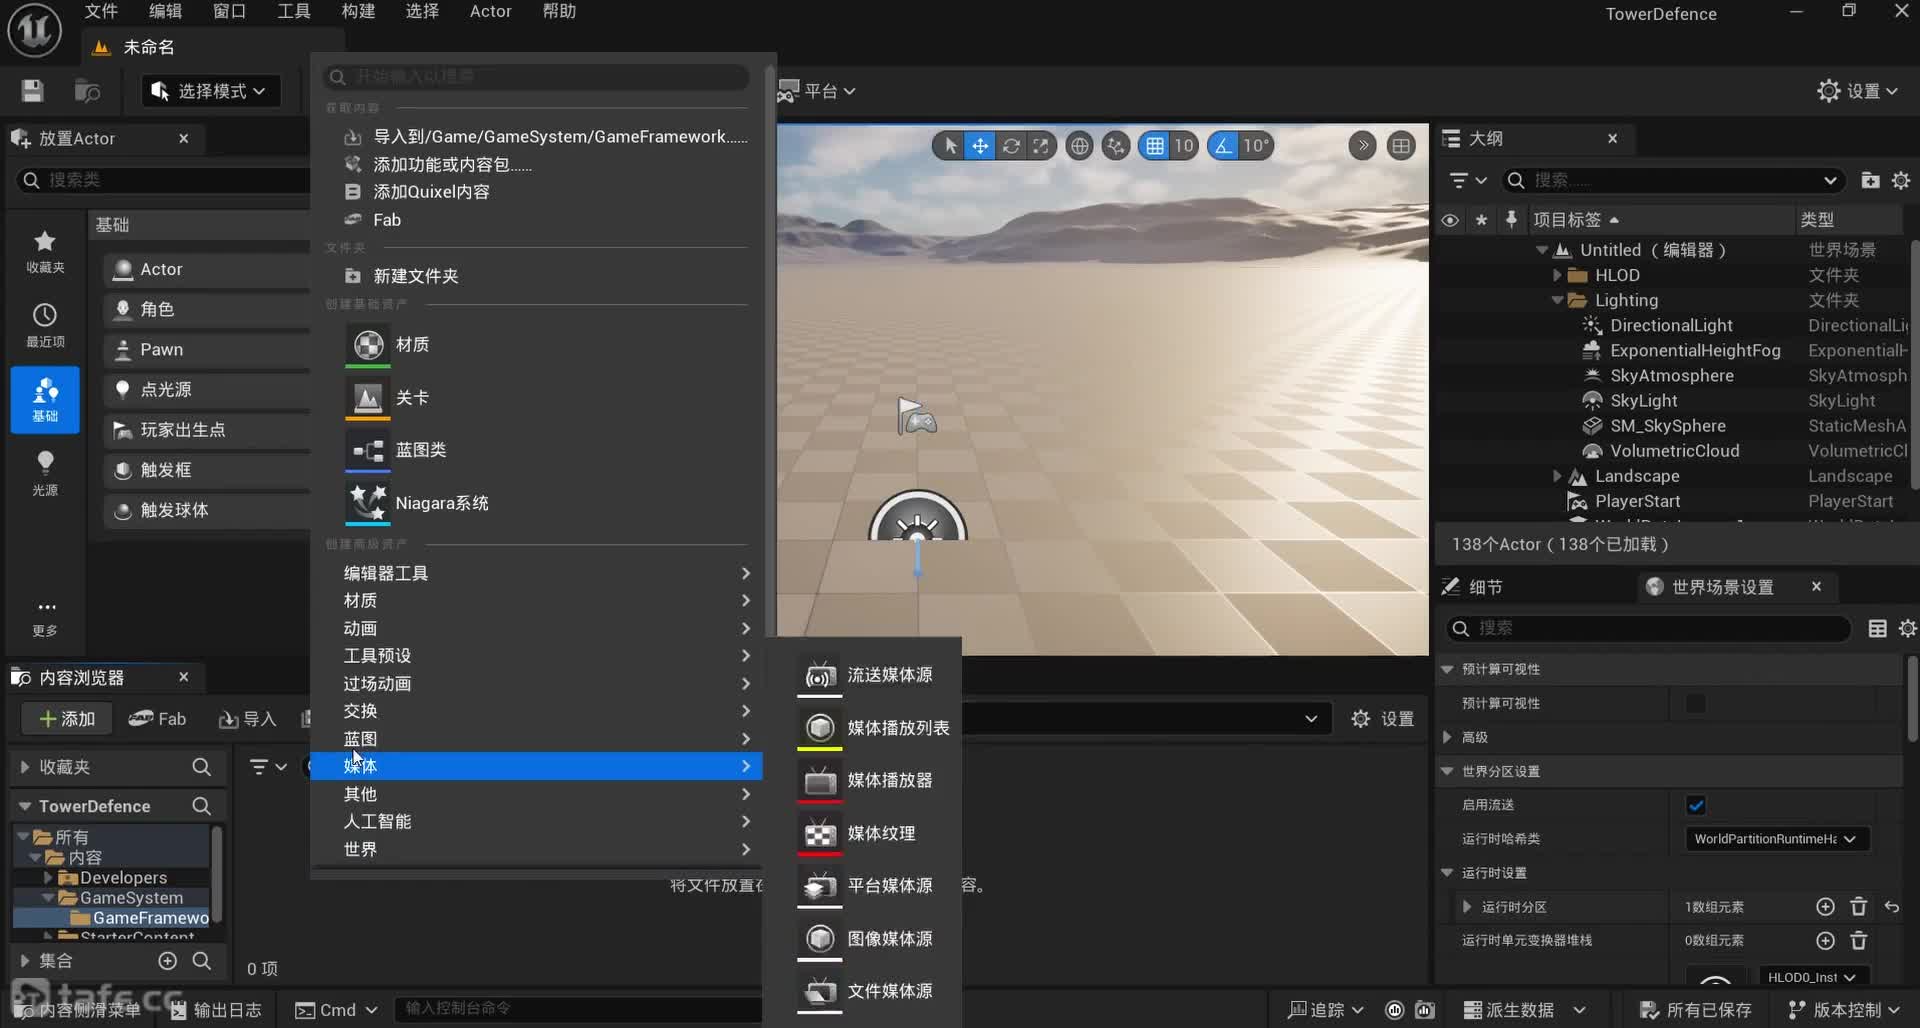1920x1028 pixels.
Task: Choose Media Player from media submenu
Action: (889, 780)
